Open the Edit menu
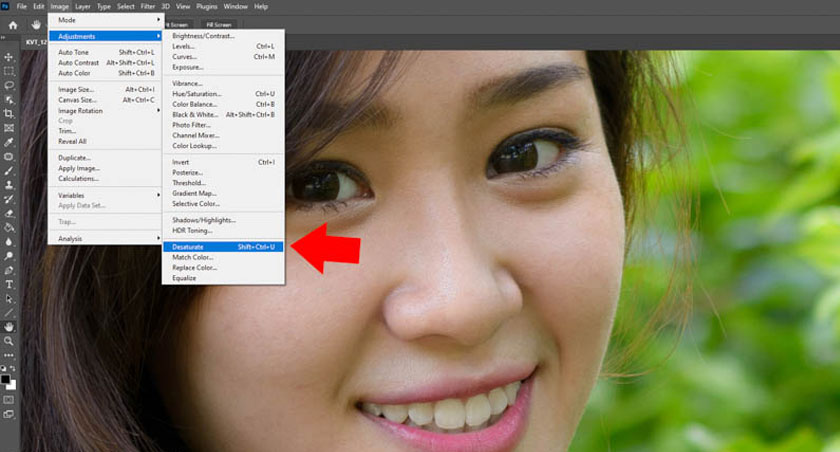This screenshot has height=452, width=840. click(x=39, y=6)
